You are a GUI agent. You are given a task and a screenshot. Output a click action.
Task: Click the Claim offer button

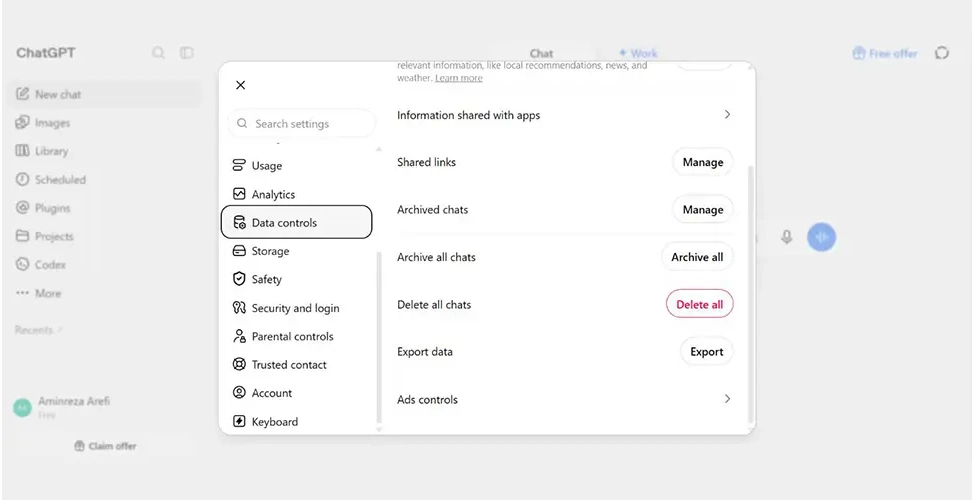point(105,446)
